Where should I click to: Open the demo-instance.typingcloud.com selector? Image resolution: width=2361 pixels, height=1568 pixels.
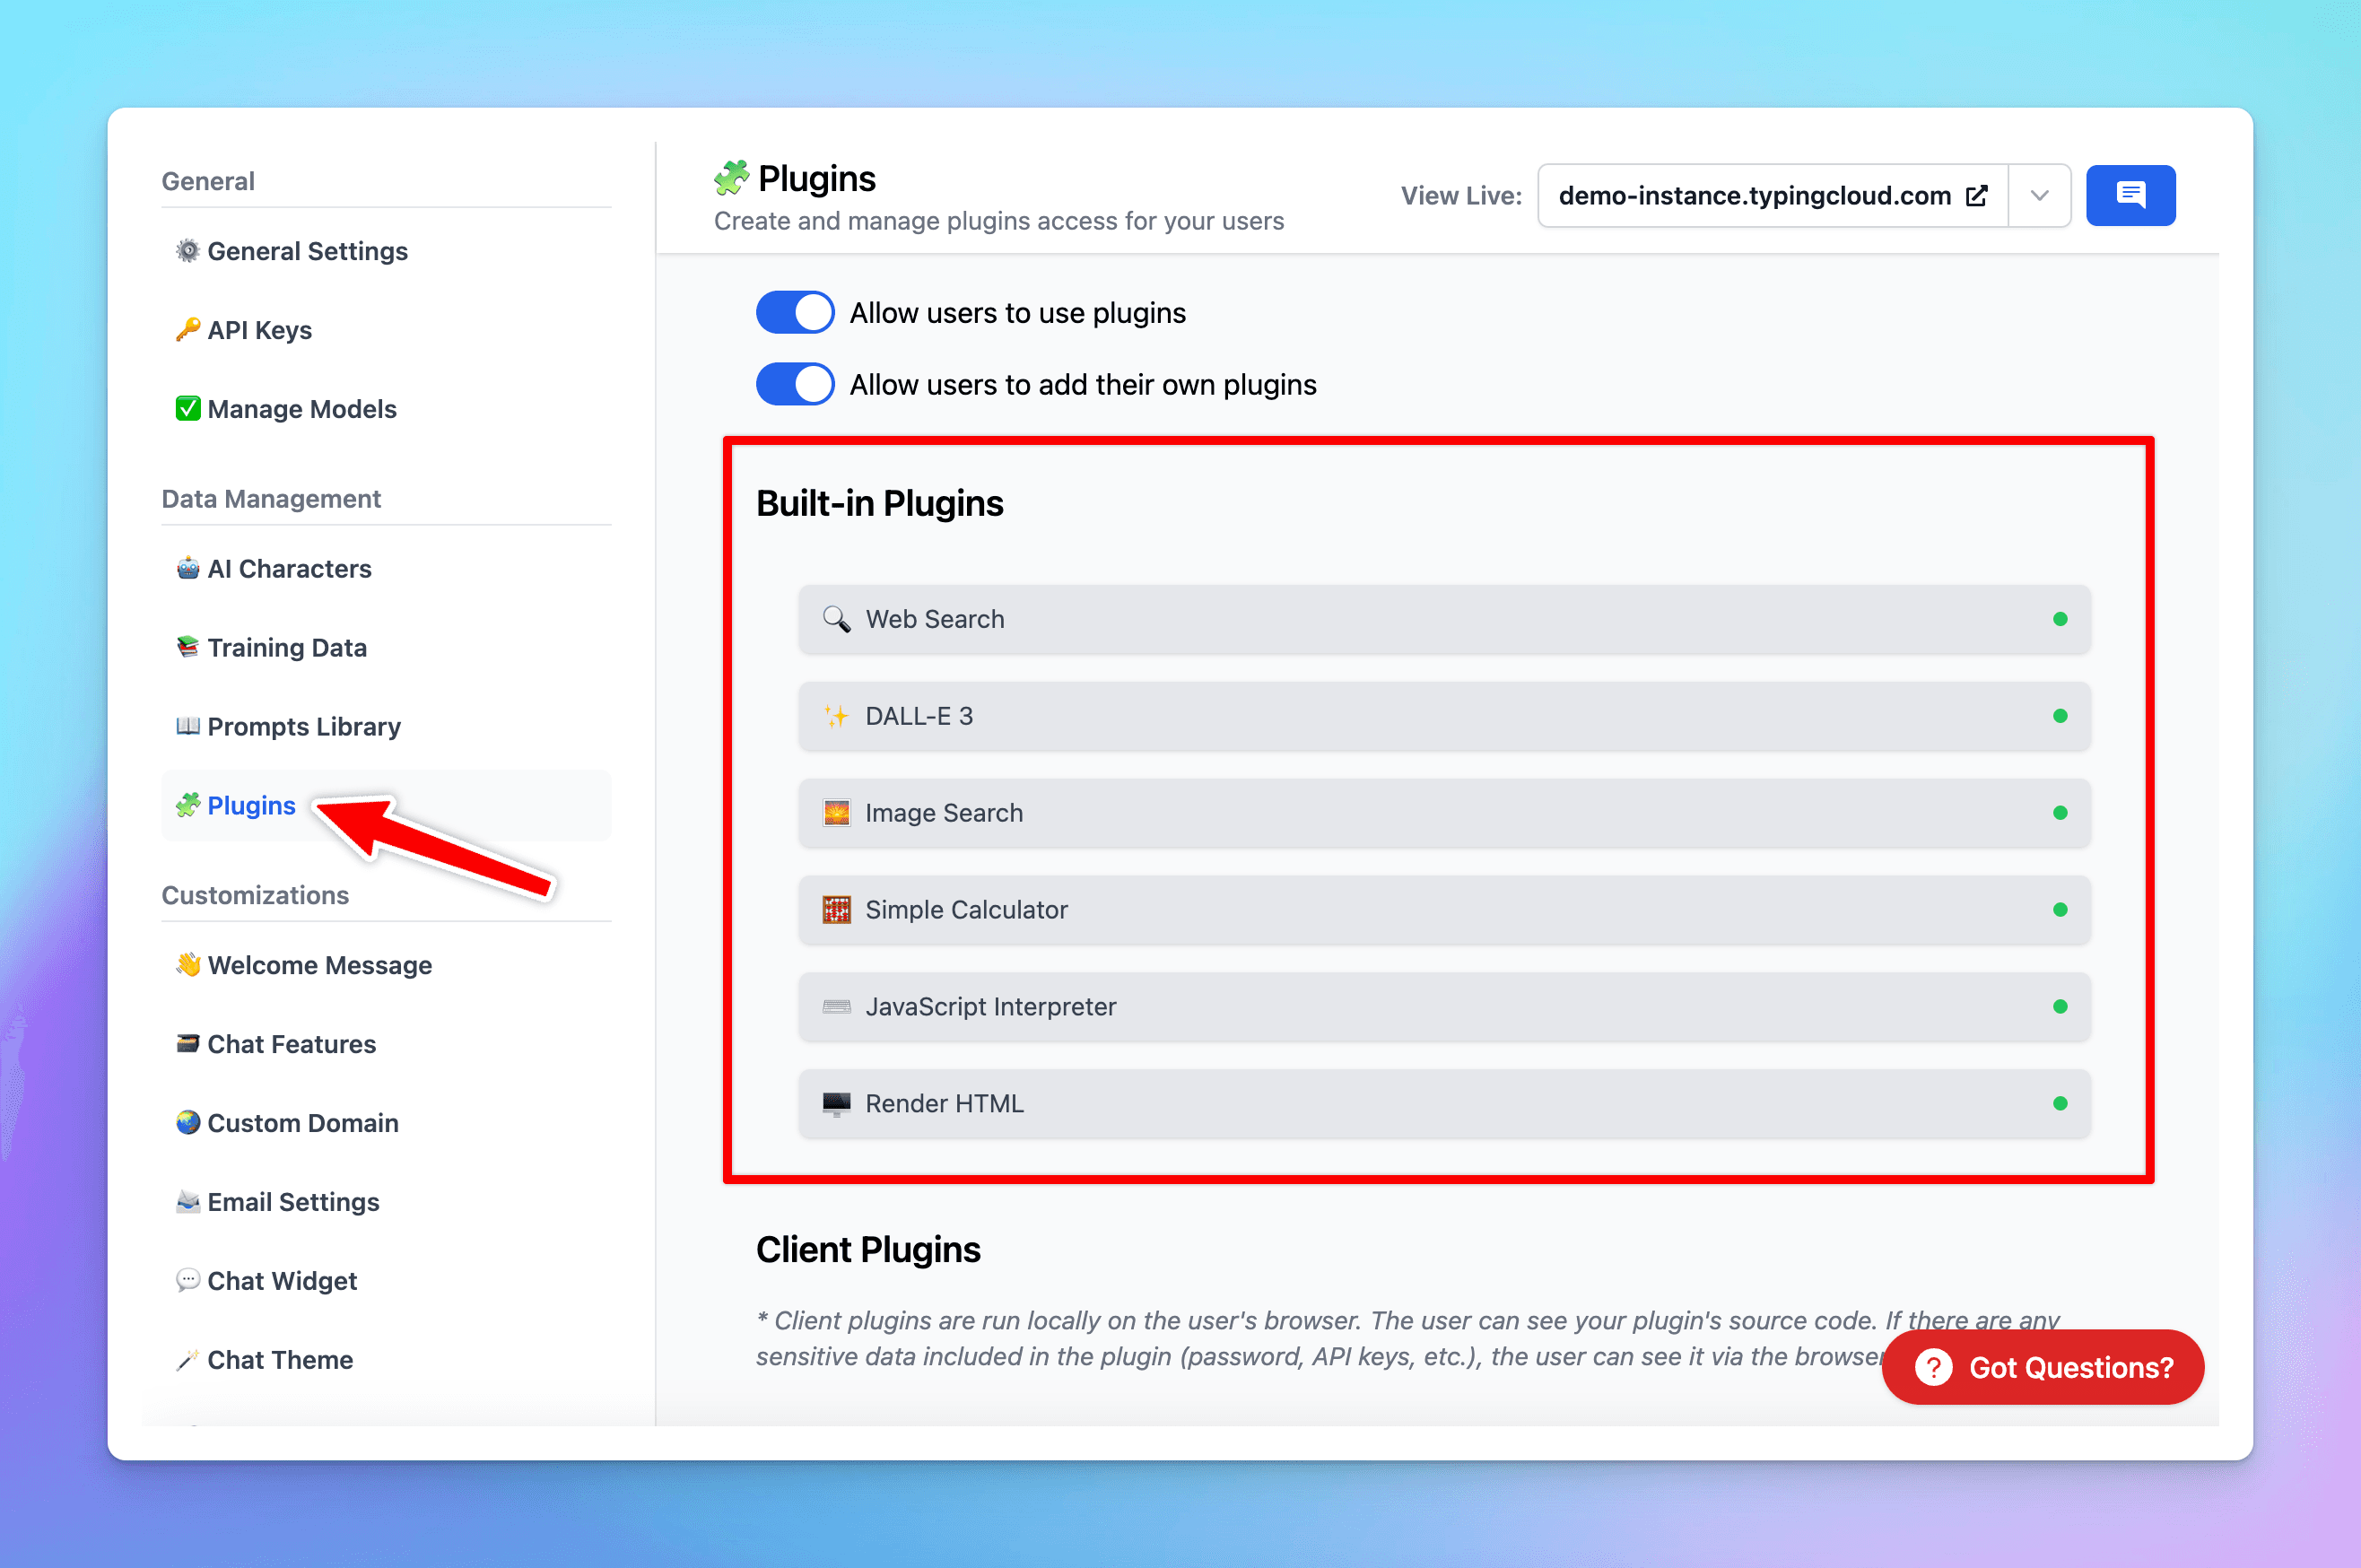click(x=1770, y=195)
